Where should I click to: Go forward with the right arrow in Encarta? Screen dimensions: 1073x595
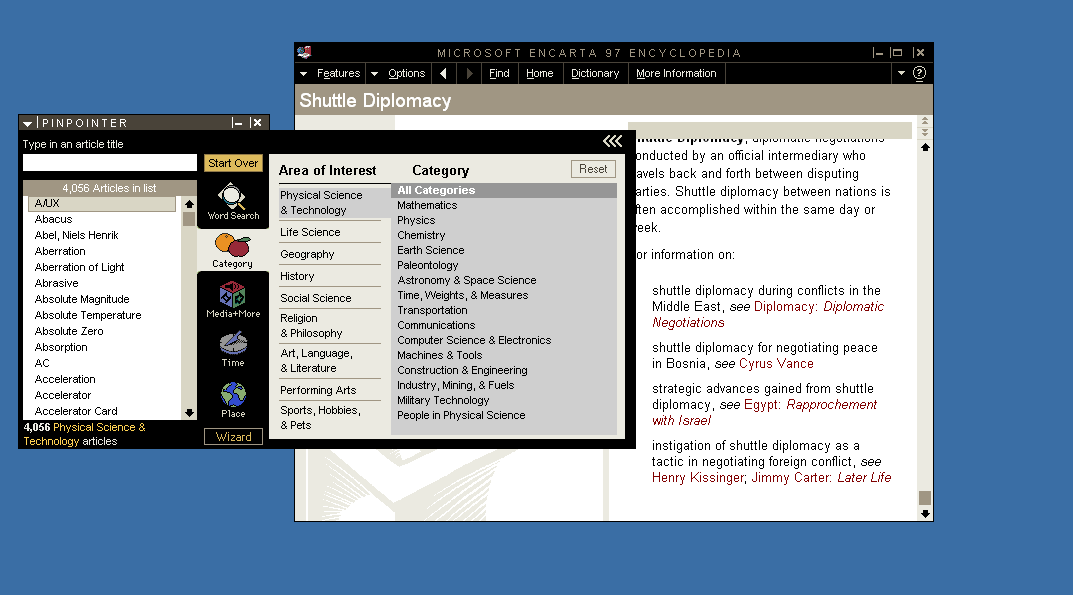click(x=469, y=73)
